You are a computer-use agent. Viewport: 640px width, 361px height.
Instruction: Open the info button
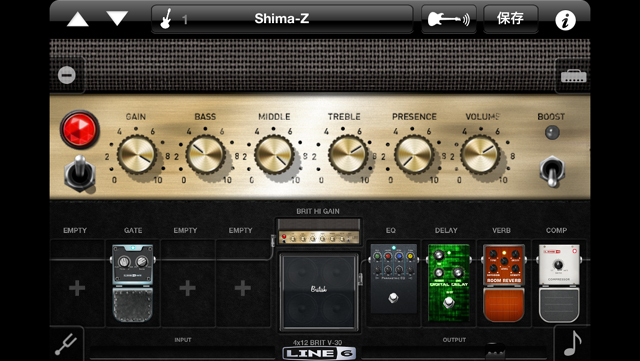tap(565, 20)
